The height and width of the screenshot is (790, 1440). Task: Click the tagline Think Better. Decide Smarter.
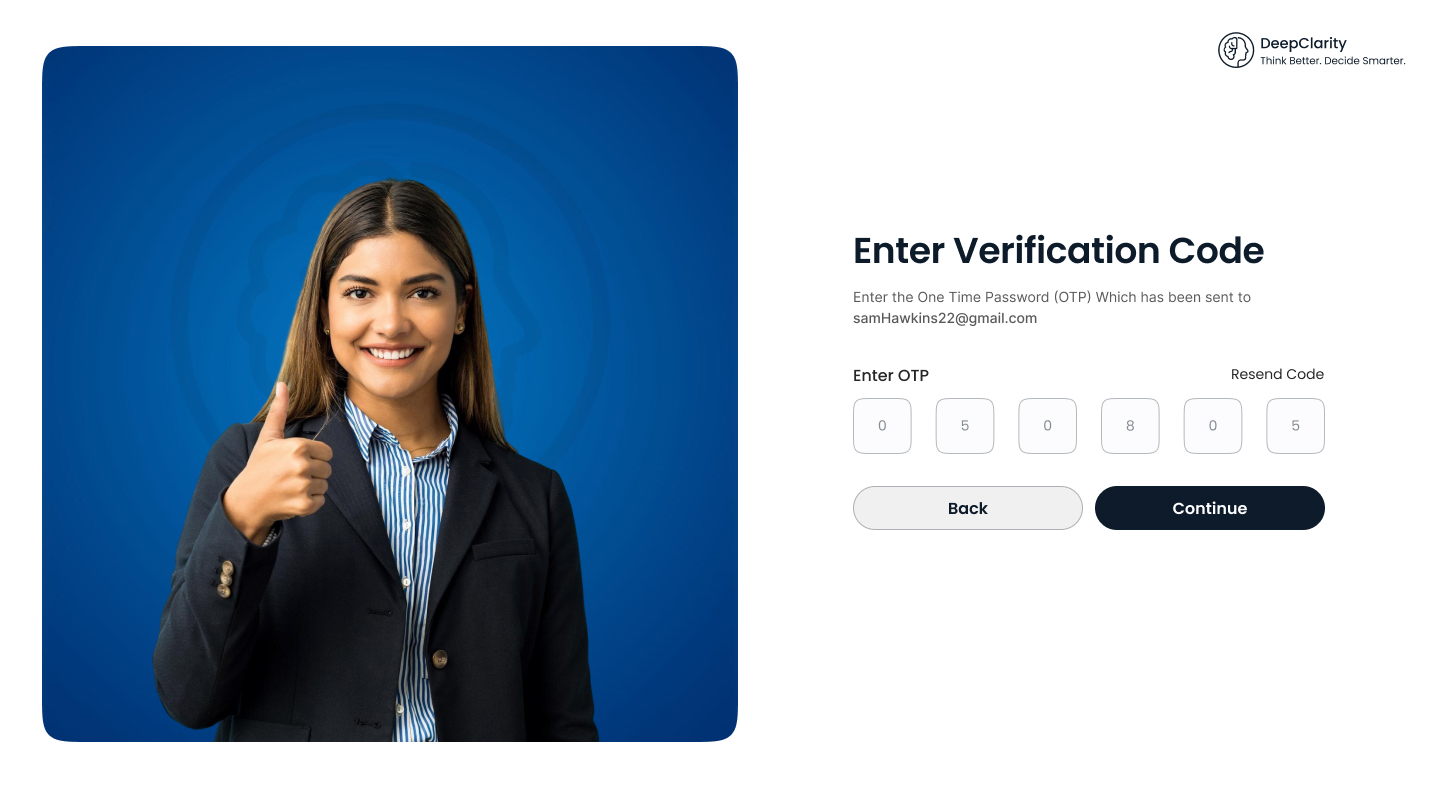point(1332,61)
